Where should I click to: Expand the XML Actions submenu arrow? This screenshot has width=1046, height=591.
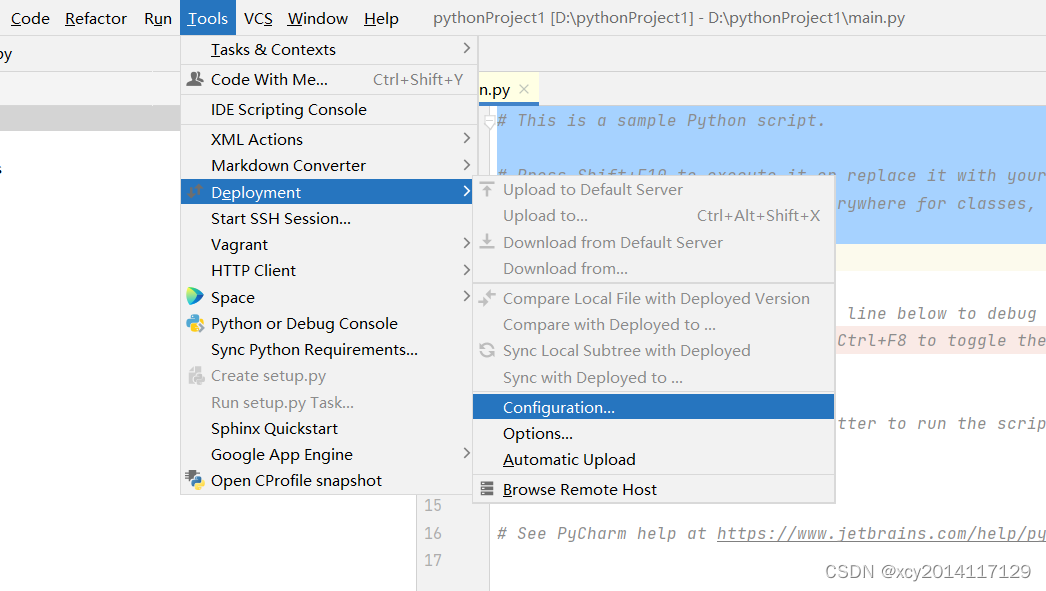[x=466, y=139]
